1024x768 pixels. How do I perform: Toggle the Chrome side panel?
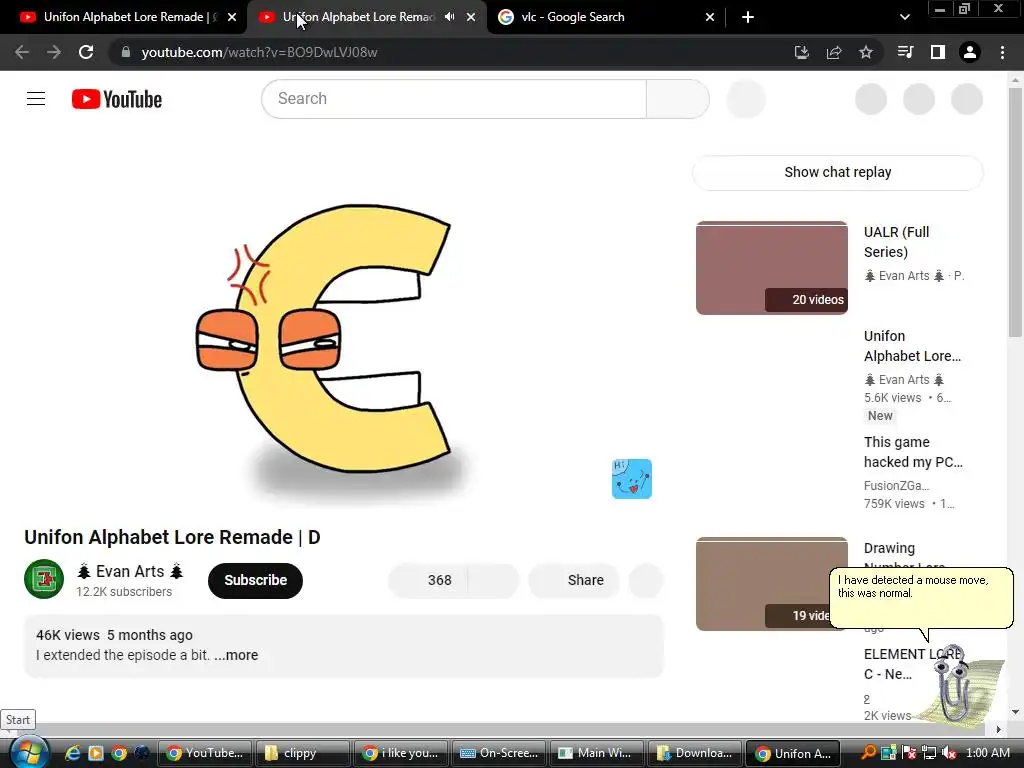(938, 52)
